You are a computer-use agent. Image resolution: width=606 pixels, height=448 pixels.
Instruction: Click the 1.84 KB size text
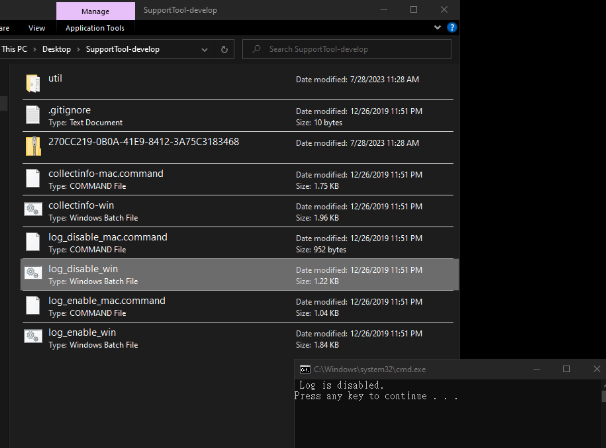coord(326,345)
